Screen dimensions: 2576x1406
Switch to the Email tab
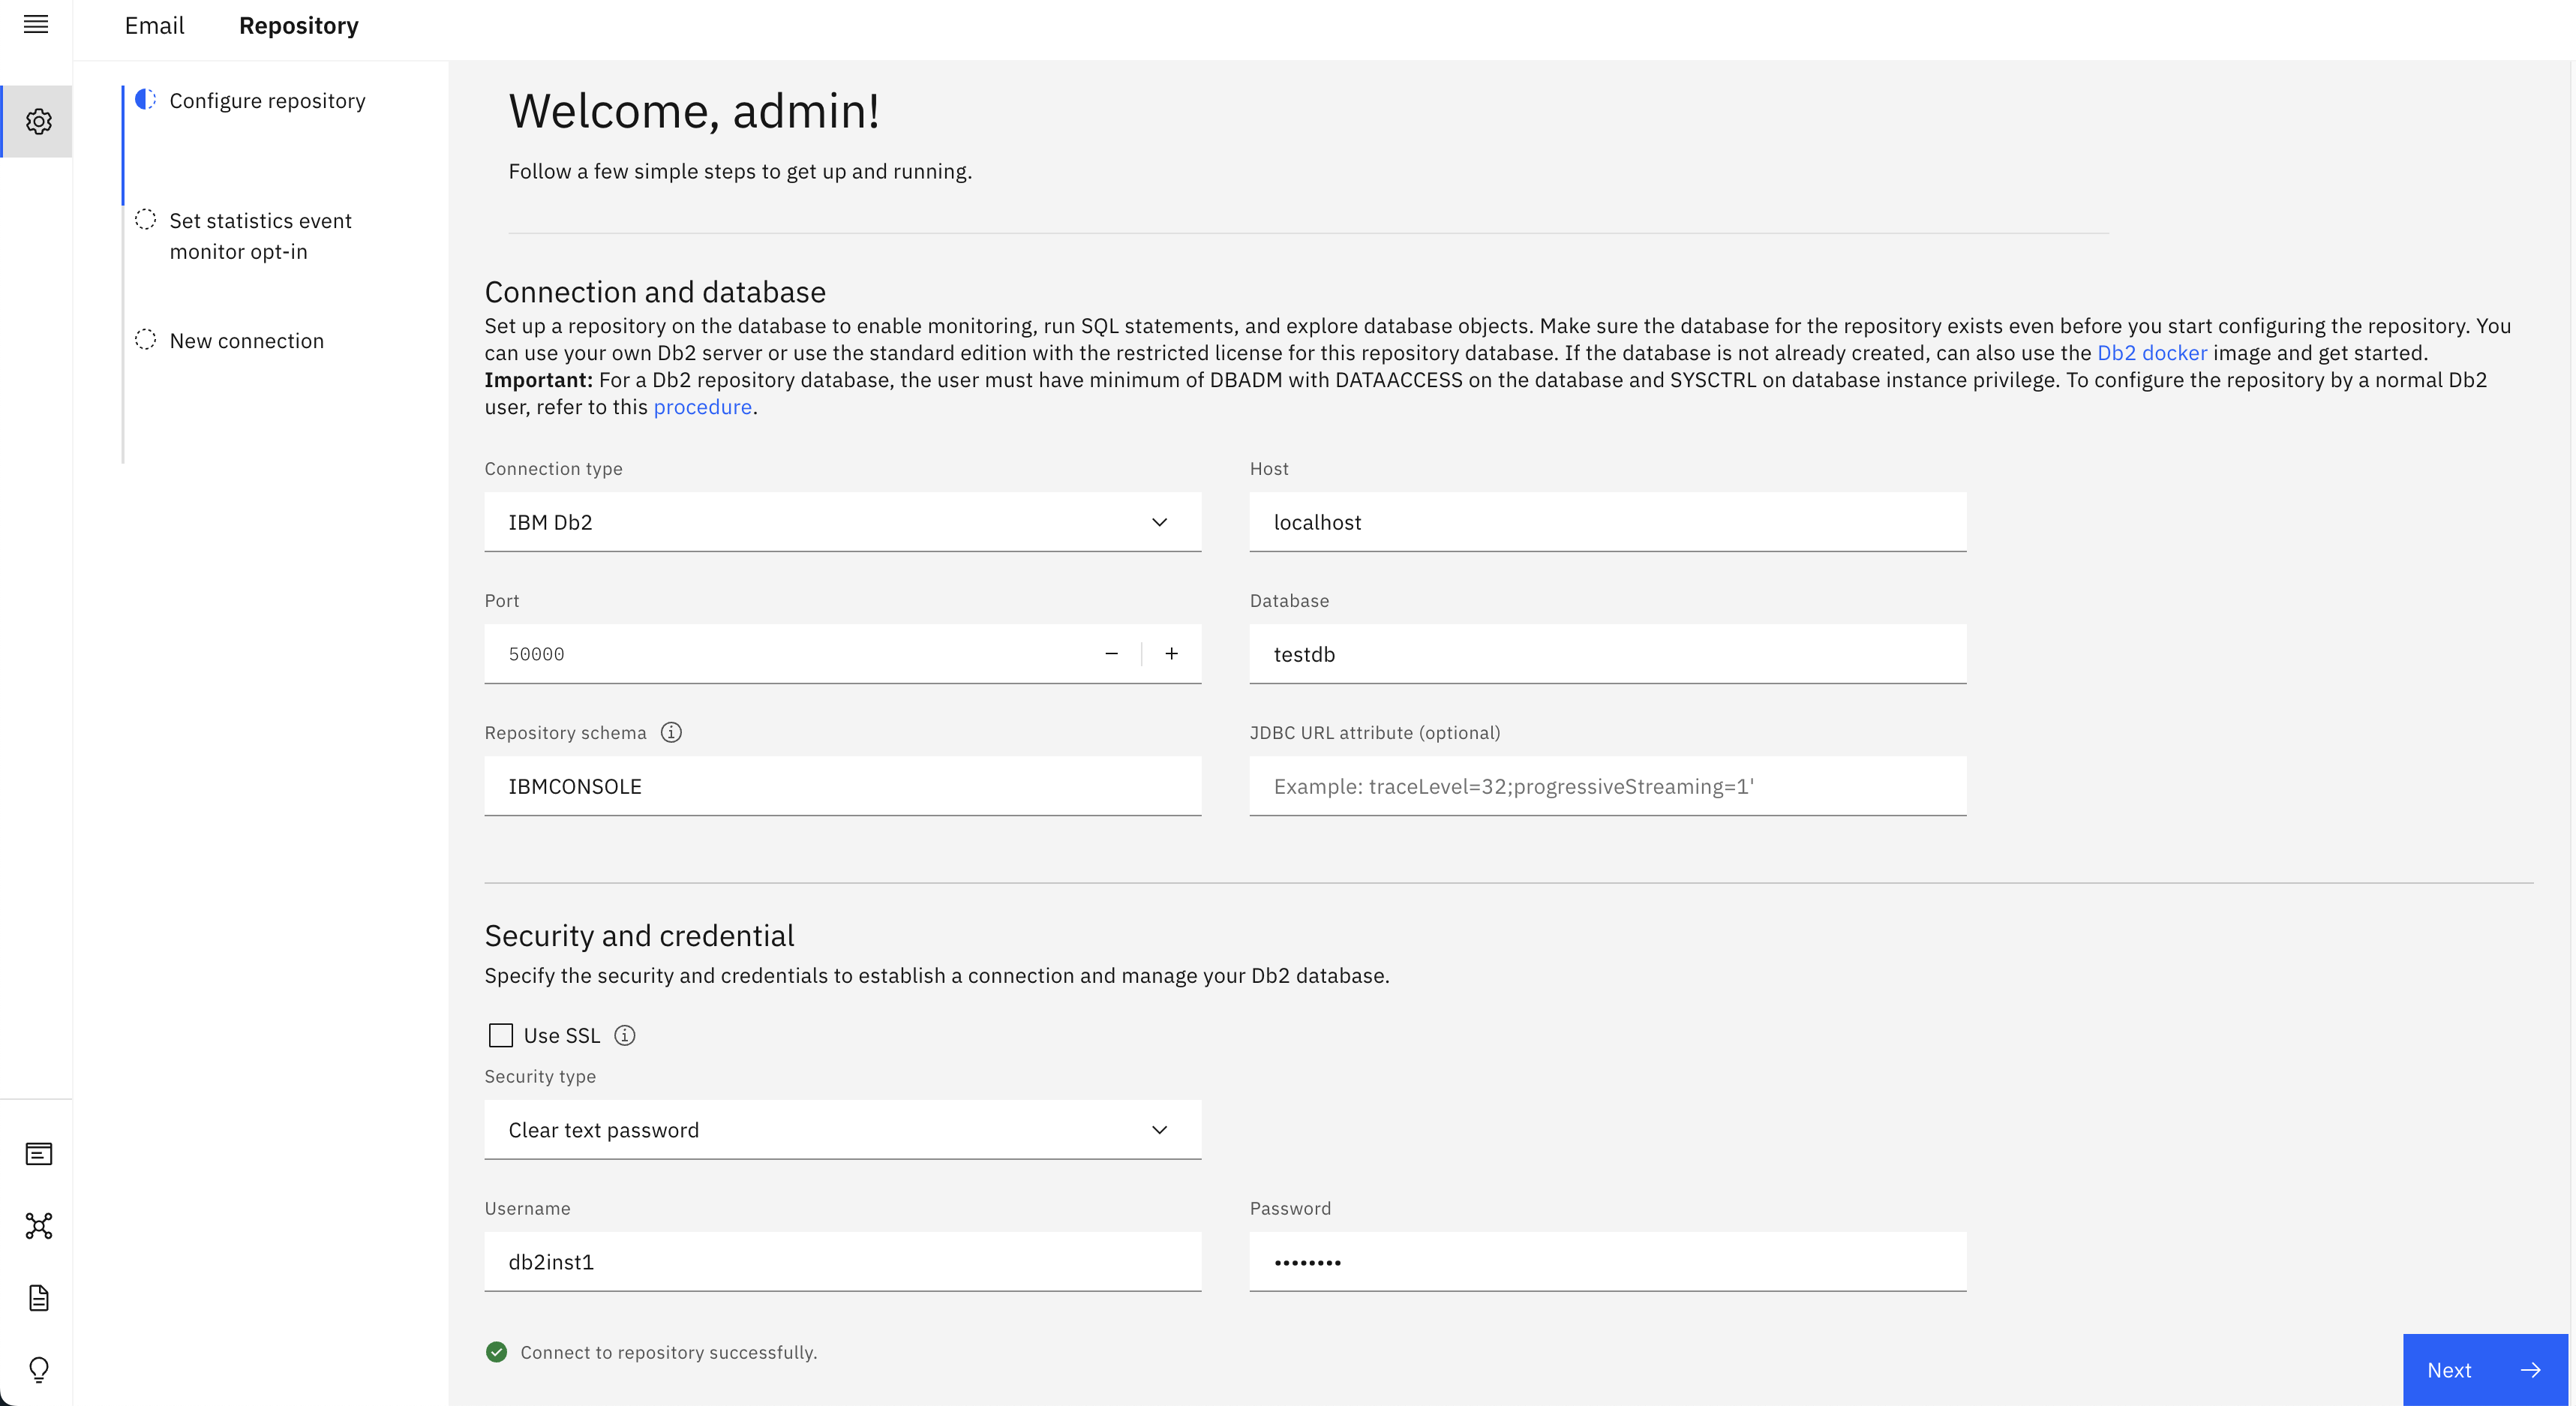point(154,26)
